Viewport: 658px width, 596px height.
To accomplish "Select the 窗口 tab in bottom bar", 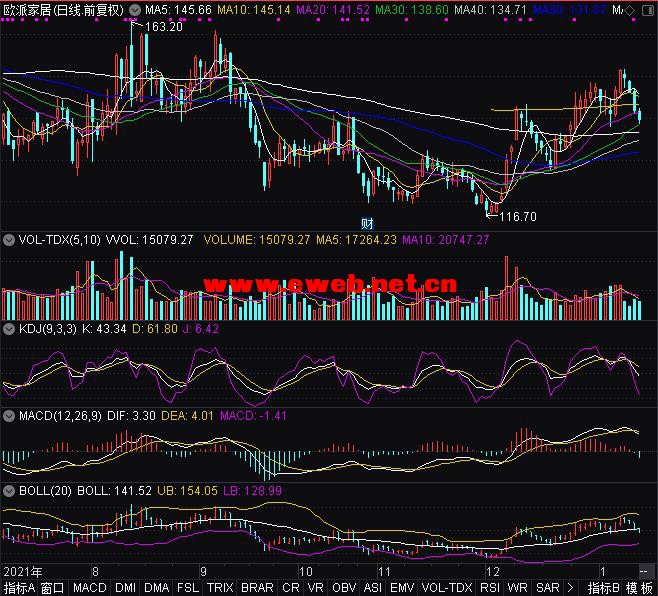I will [x=52, y=588].
